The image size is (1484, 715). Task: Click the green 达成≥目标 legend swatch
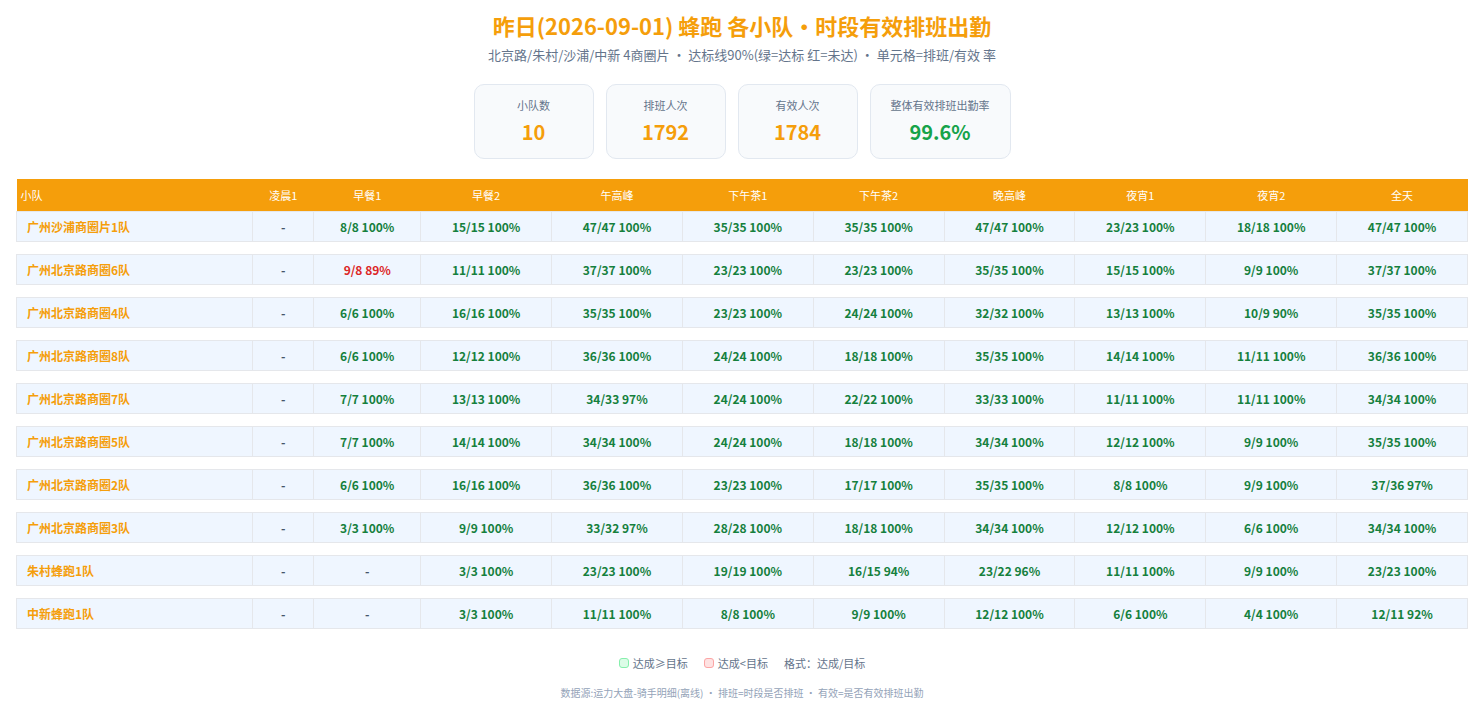click(624, 663)
